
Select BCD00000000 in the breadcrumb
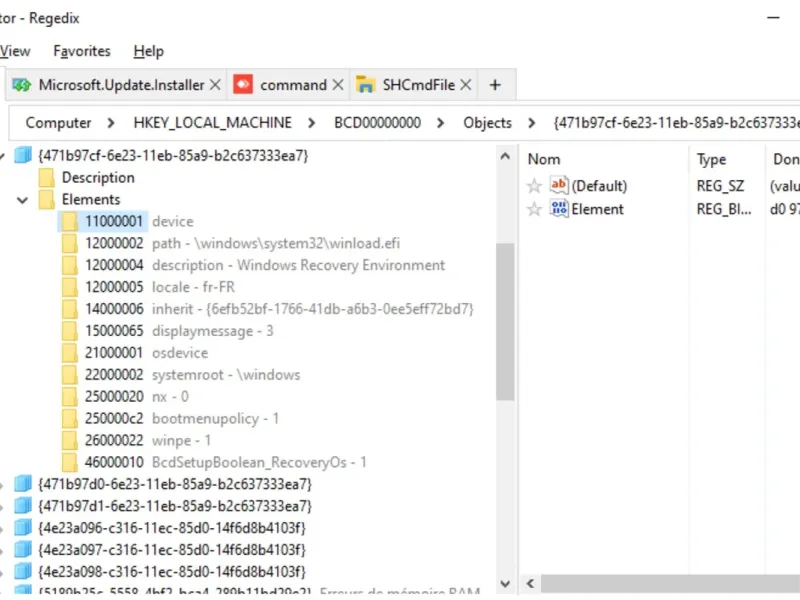coord(378,123)
